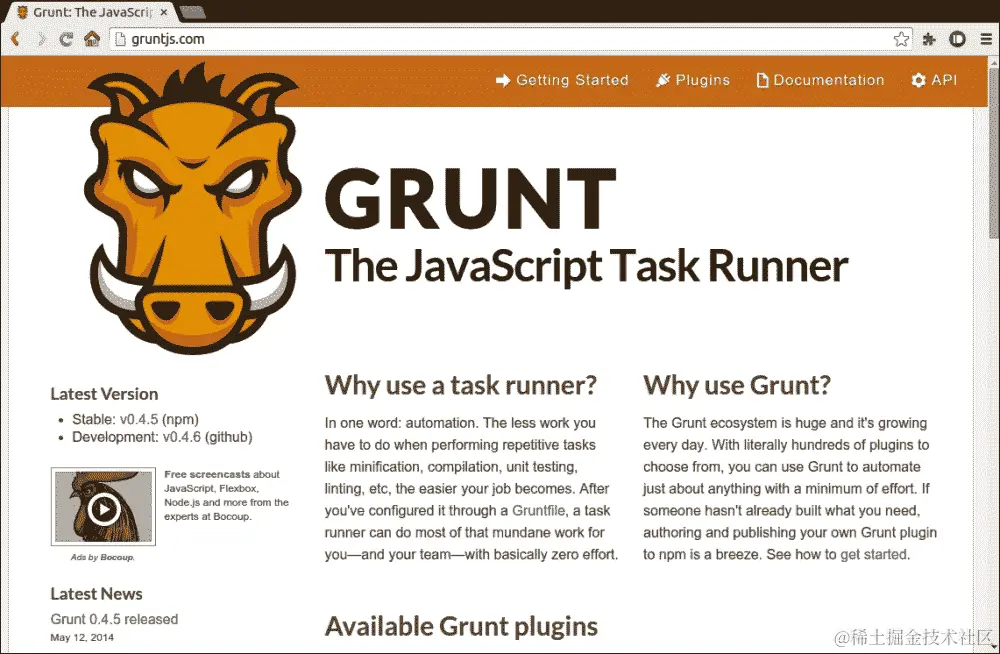Click the Grunt boar logo
Screen dimensions: 1000x654
coord(191,209)
